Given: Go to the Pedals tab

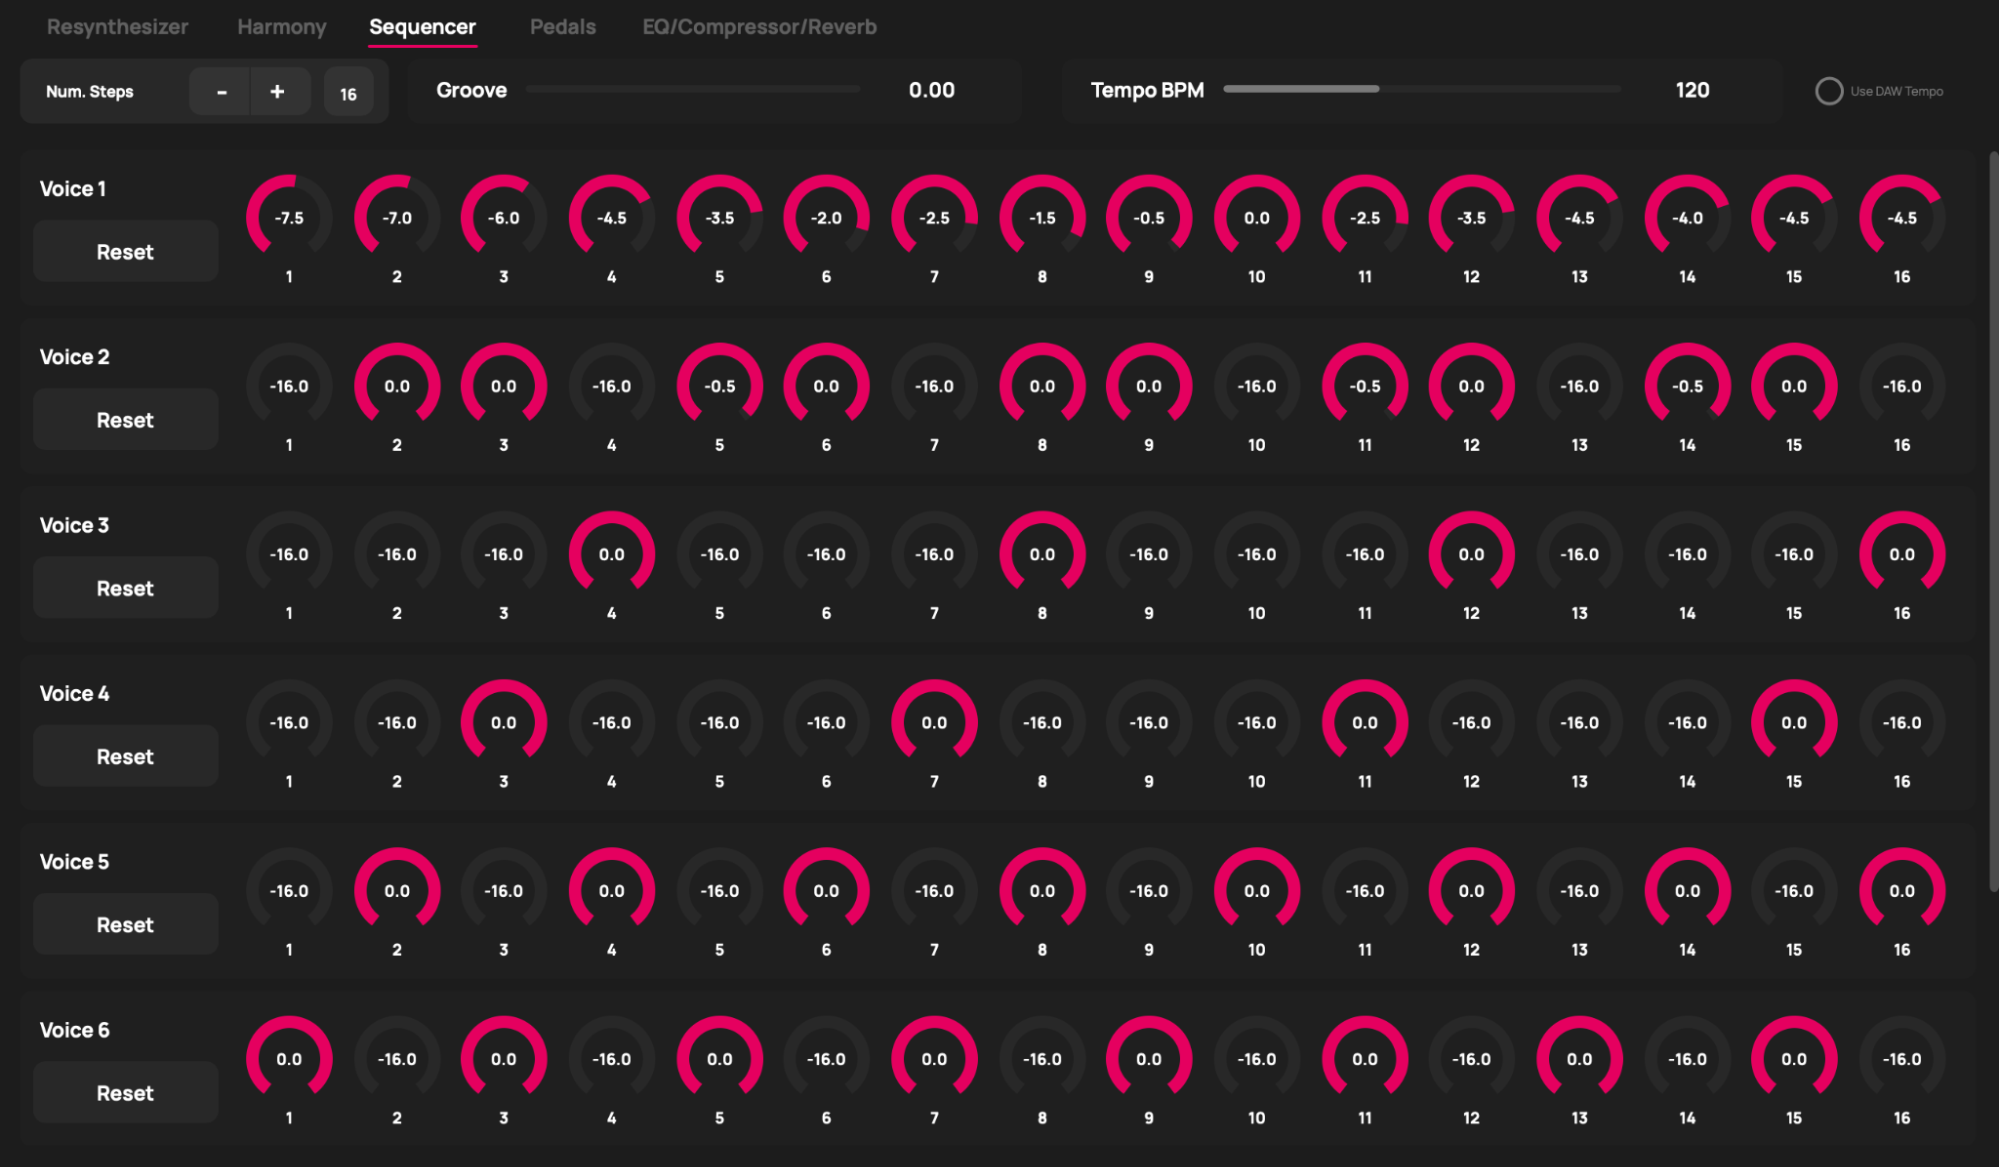Looking at the screenshot, I should click(x=562, y=27).
